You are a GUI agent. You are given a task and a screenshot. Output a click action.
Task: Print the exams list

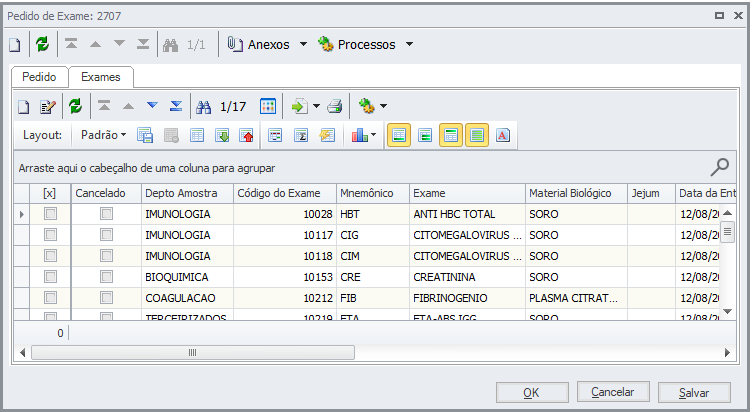click(x=335, y=106)
